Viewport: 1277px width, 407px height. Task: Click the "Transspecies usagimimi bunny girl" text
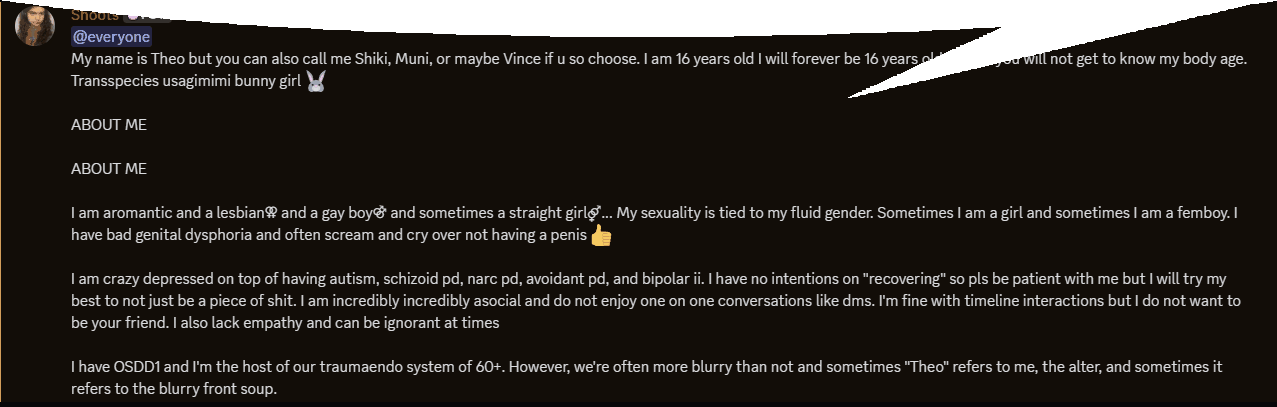[186, 81]
